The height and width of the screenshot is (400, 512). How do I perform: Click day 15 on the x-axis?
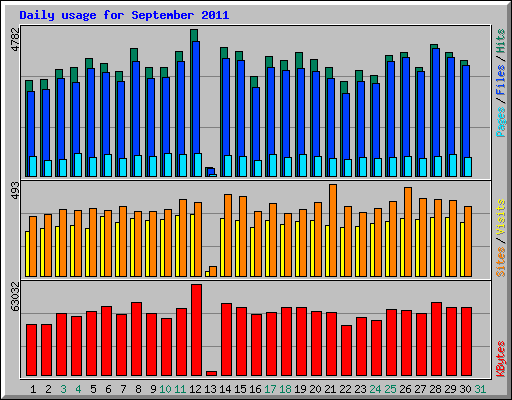pos(240,389)
